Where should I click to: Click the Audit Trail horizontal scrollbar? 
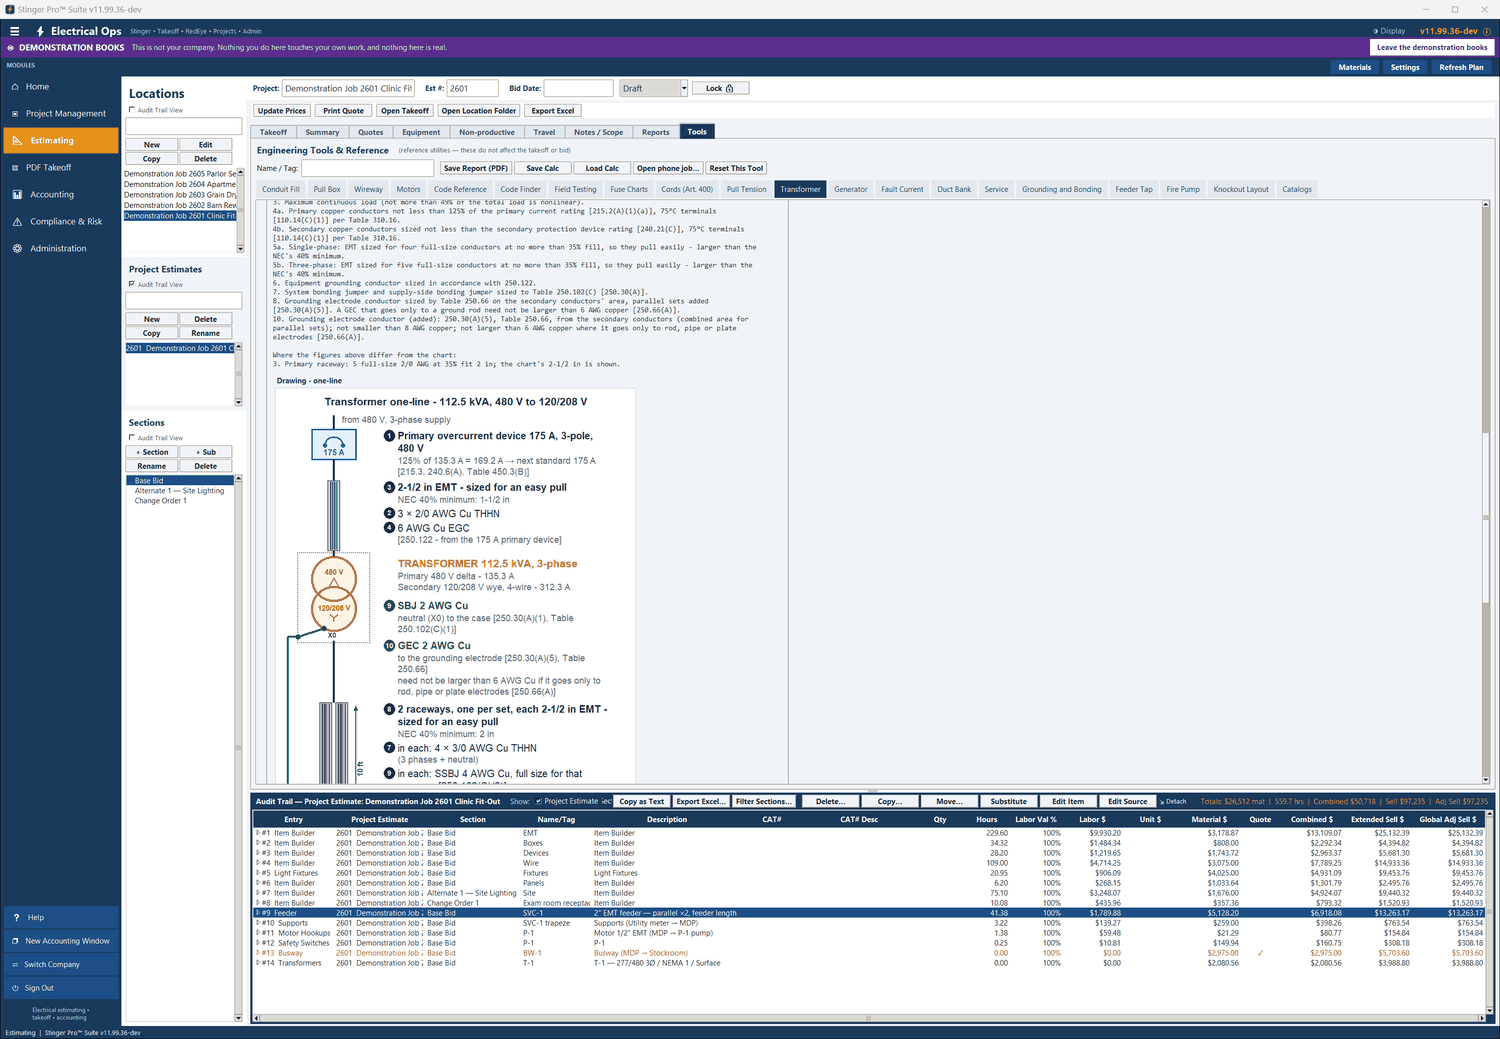[868, 1018]
